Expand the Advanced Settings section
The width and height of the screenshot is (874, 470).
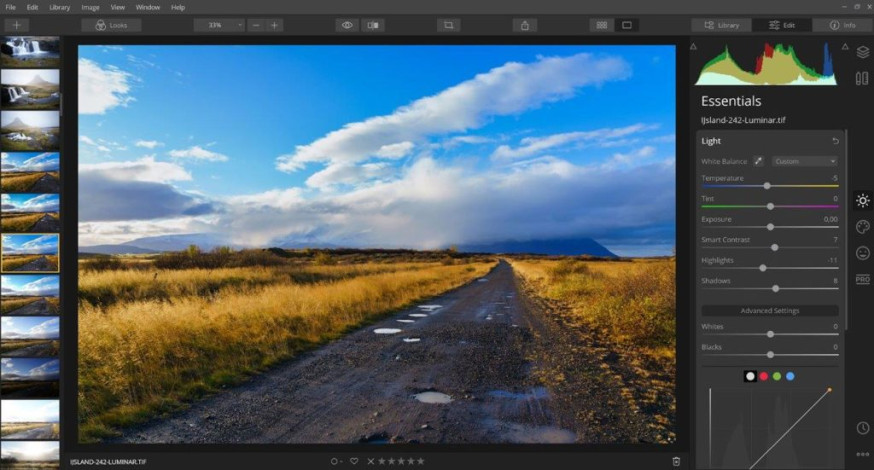(770, 311)
